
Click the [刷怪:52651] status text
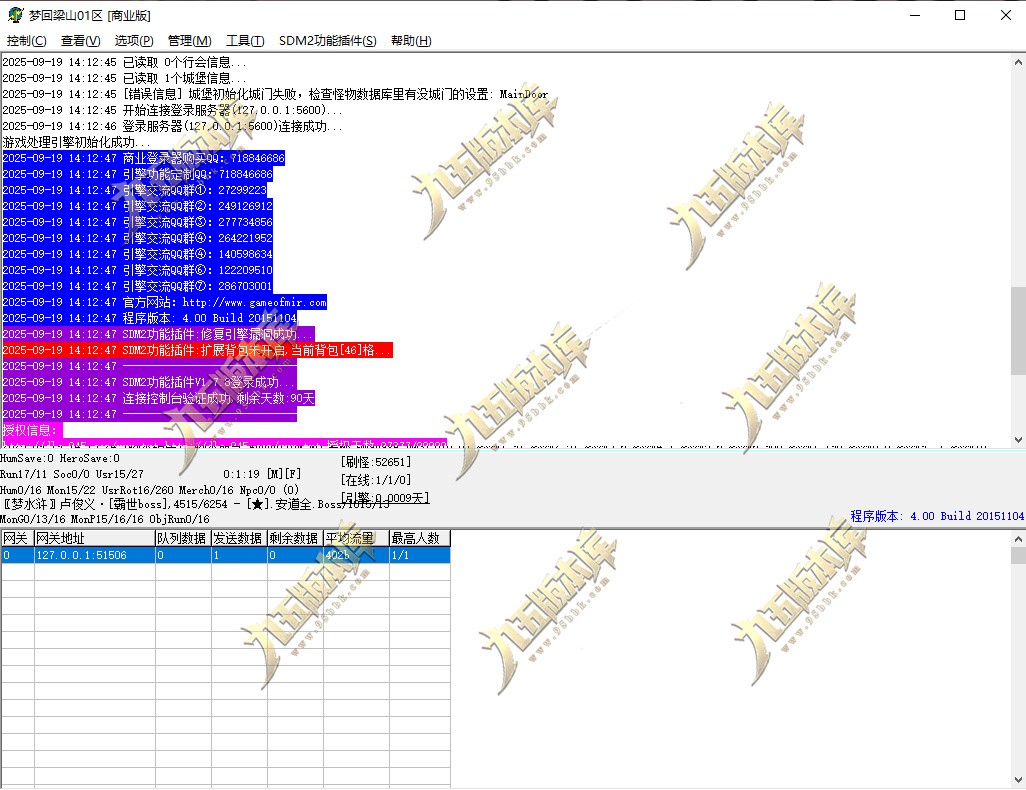(376, 462)
